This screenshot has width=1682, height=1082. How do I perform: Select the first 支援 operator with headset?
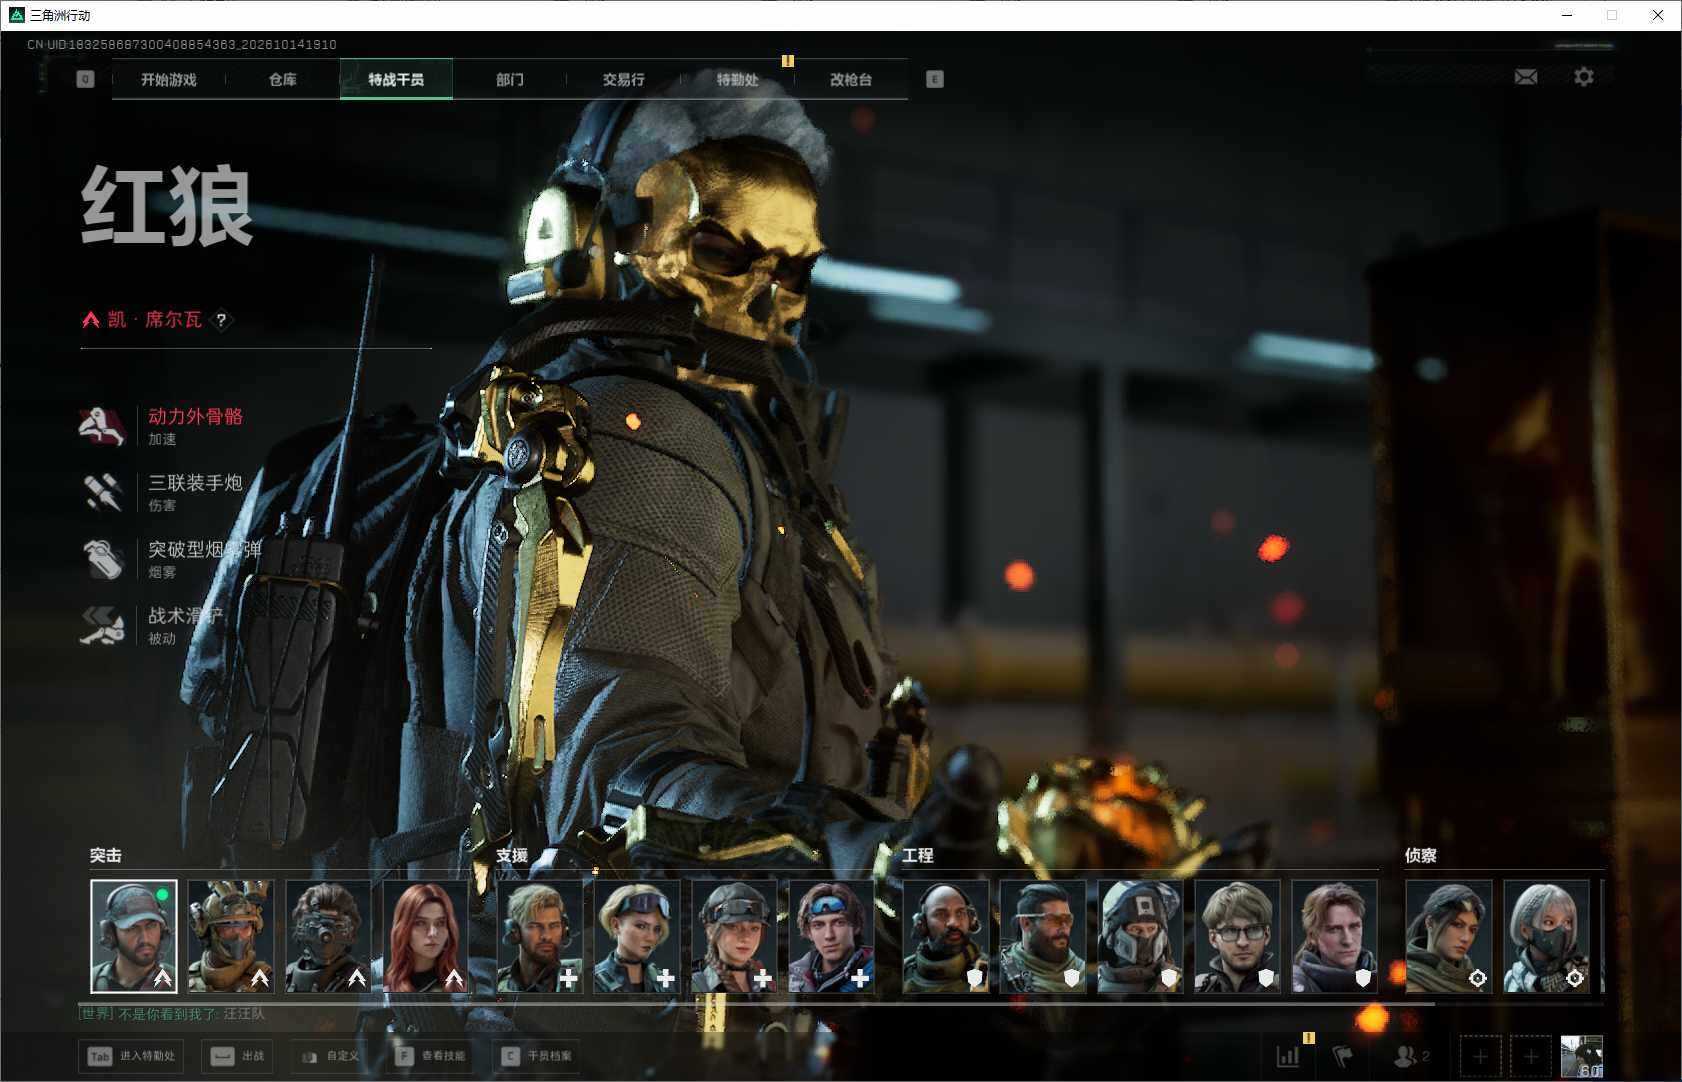point(540,936)
